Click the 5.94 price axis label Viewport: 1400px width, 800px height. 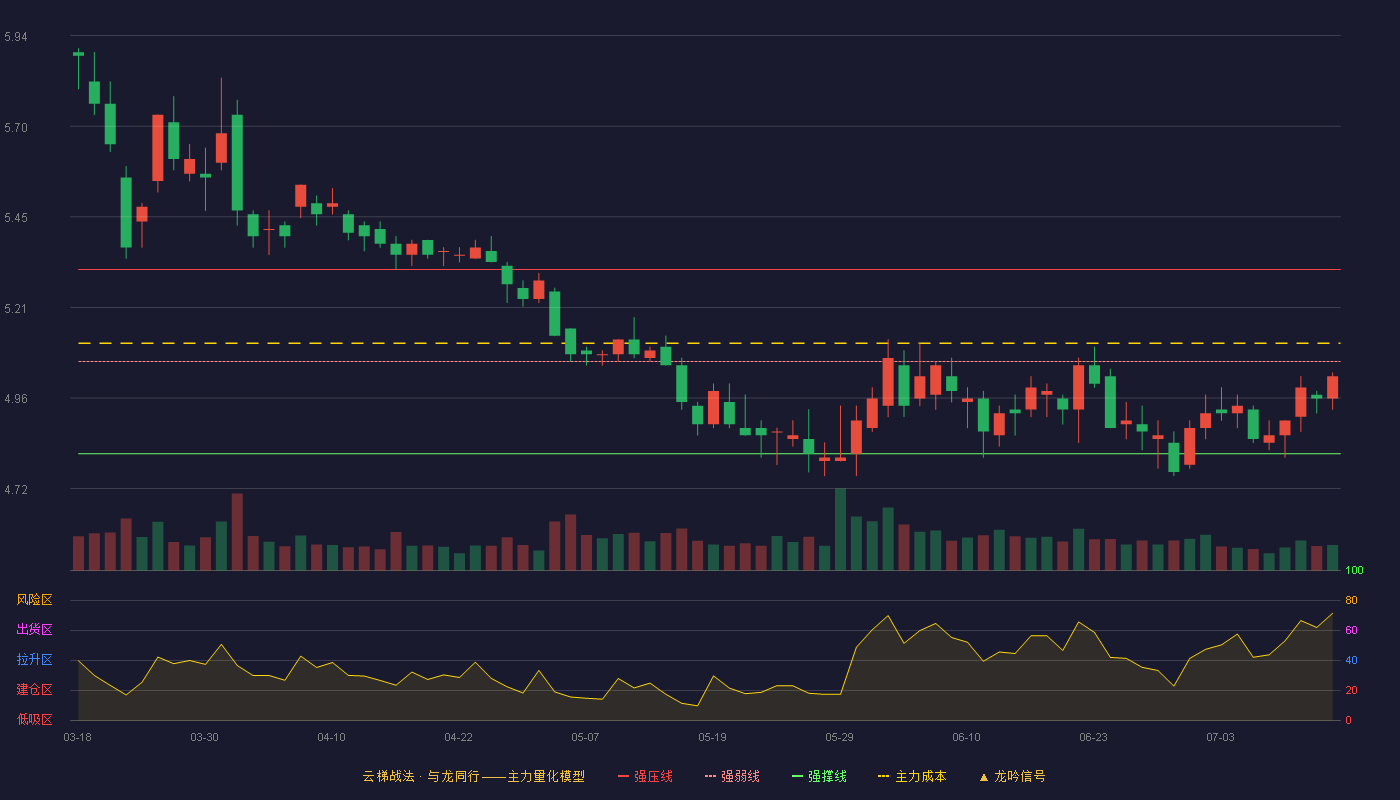(x=16, y=37)
